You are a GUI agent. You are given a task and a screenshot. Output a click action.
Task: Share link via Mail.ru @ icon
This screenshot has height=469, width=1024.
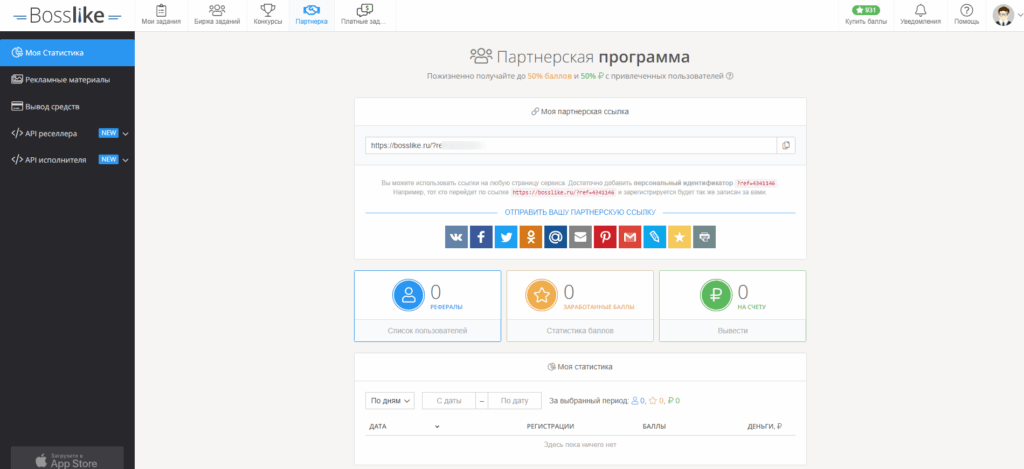556,237
